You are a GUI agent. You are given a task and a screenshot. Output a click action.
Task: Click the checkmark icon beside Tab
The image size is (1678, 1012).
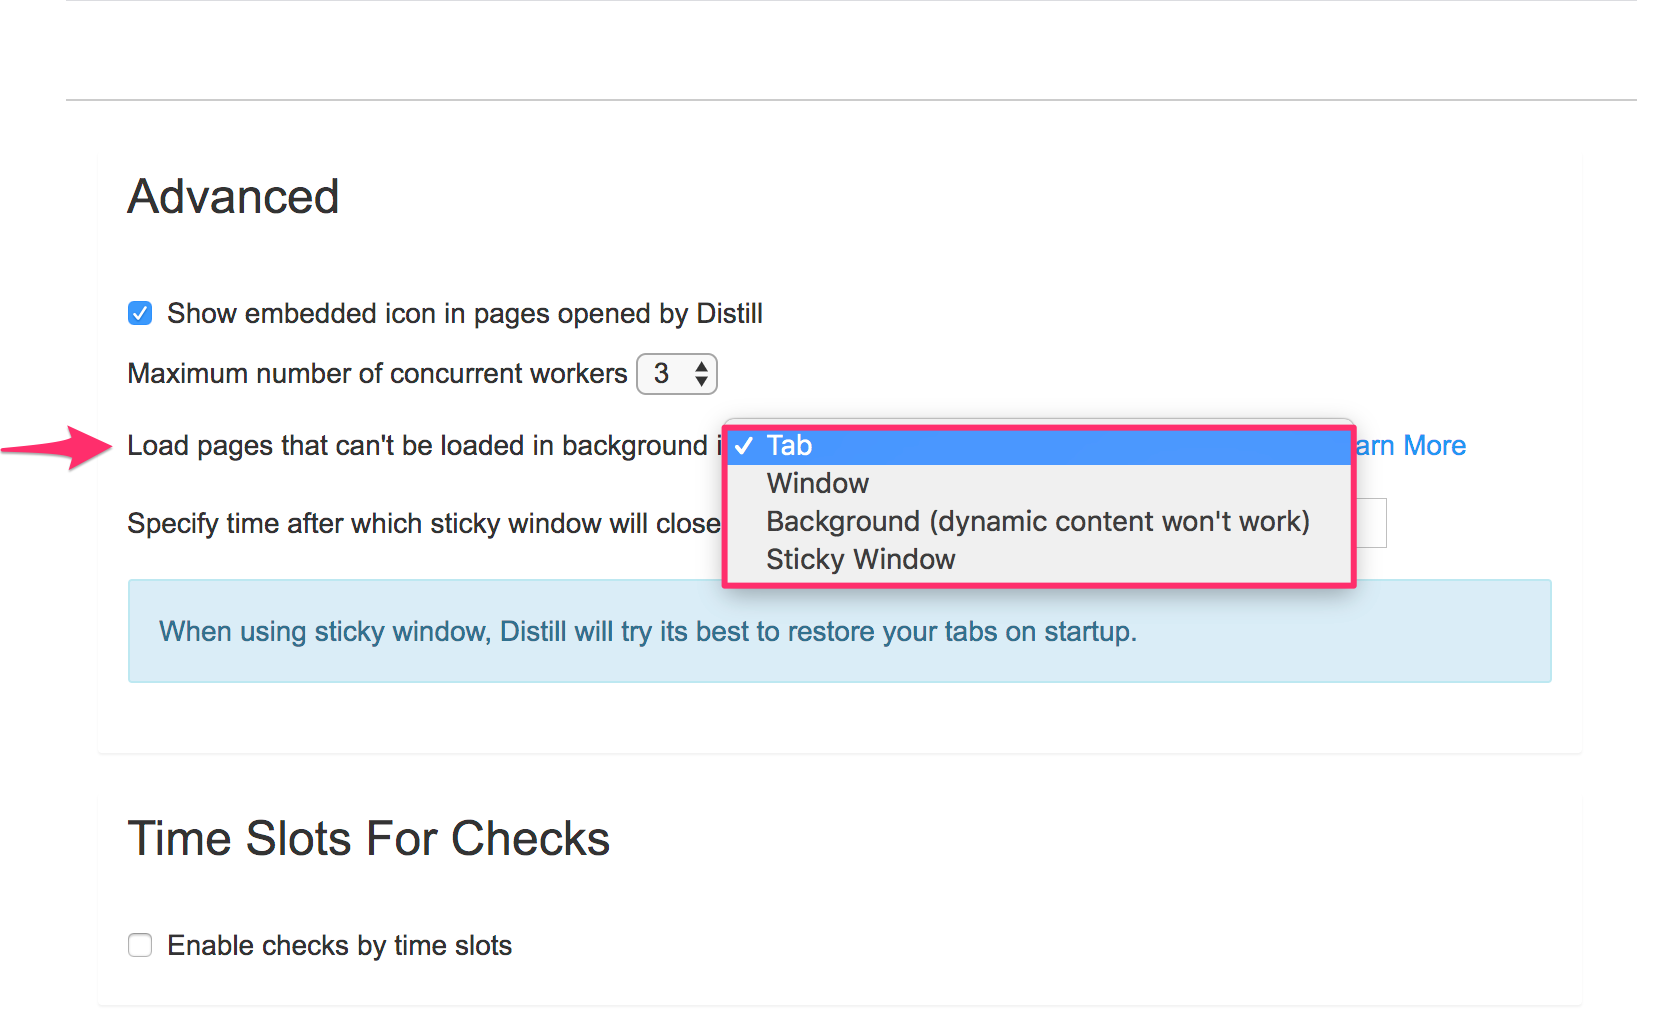tap(743, 446)
